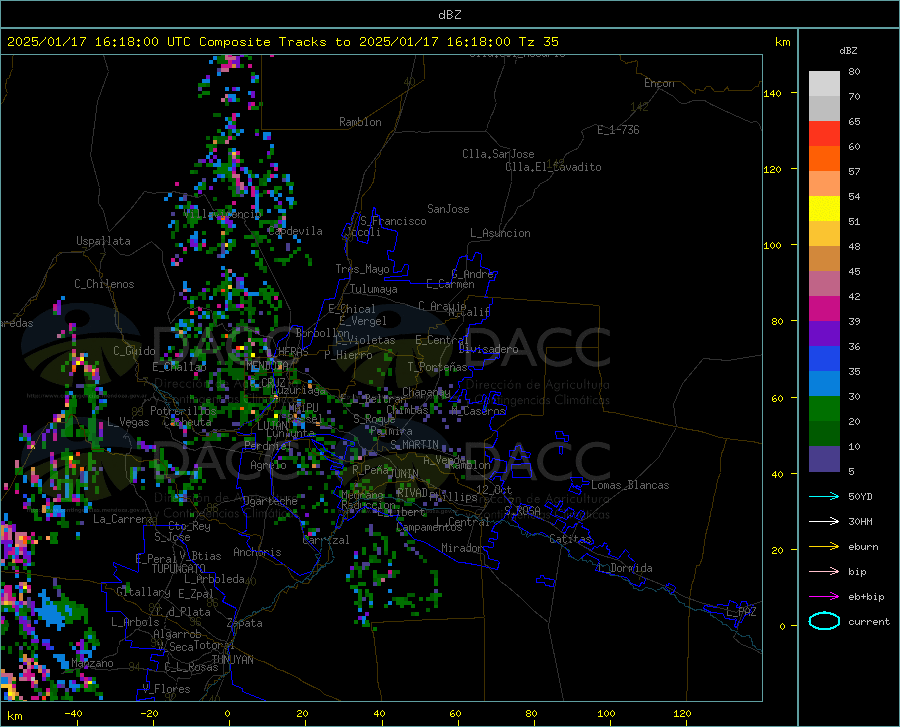Click the 'S_Francisco' map label

click(x=393, y=221)
